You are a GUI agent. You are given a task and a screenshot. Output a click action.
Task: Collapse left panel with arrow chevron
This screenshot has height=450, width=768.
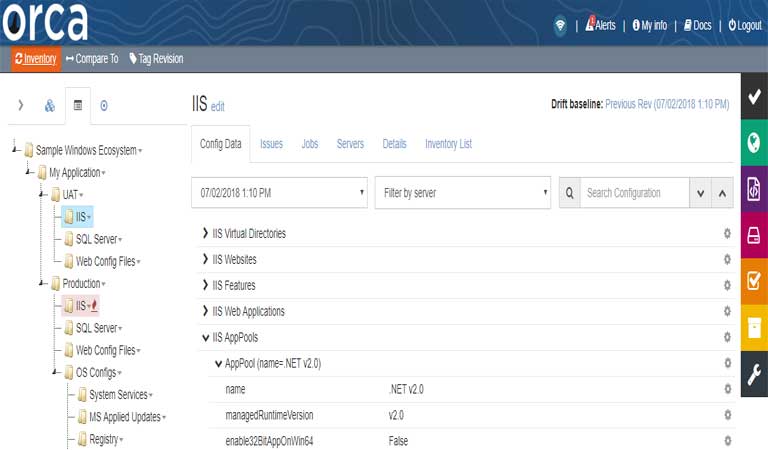21,105
